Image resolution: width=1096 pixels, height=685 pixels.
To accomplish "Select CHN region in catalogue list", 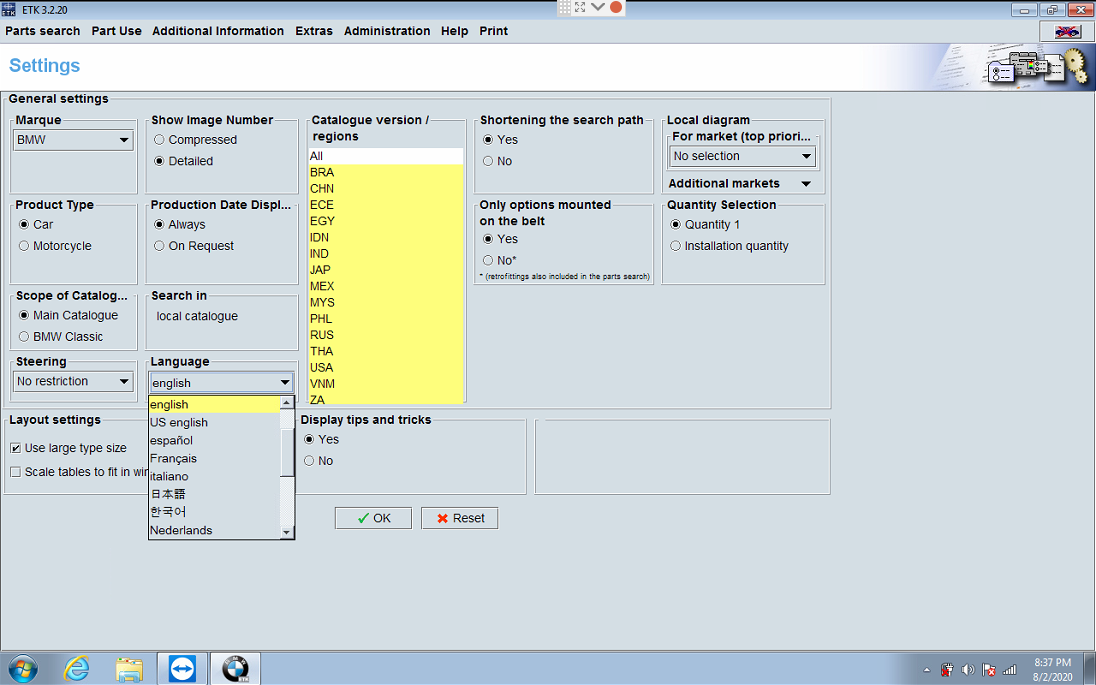I will pos(385,189).
